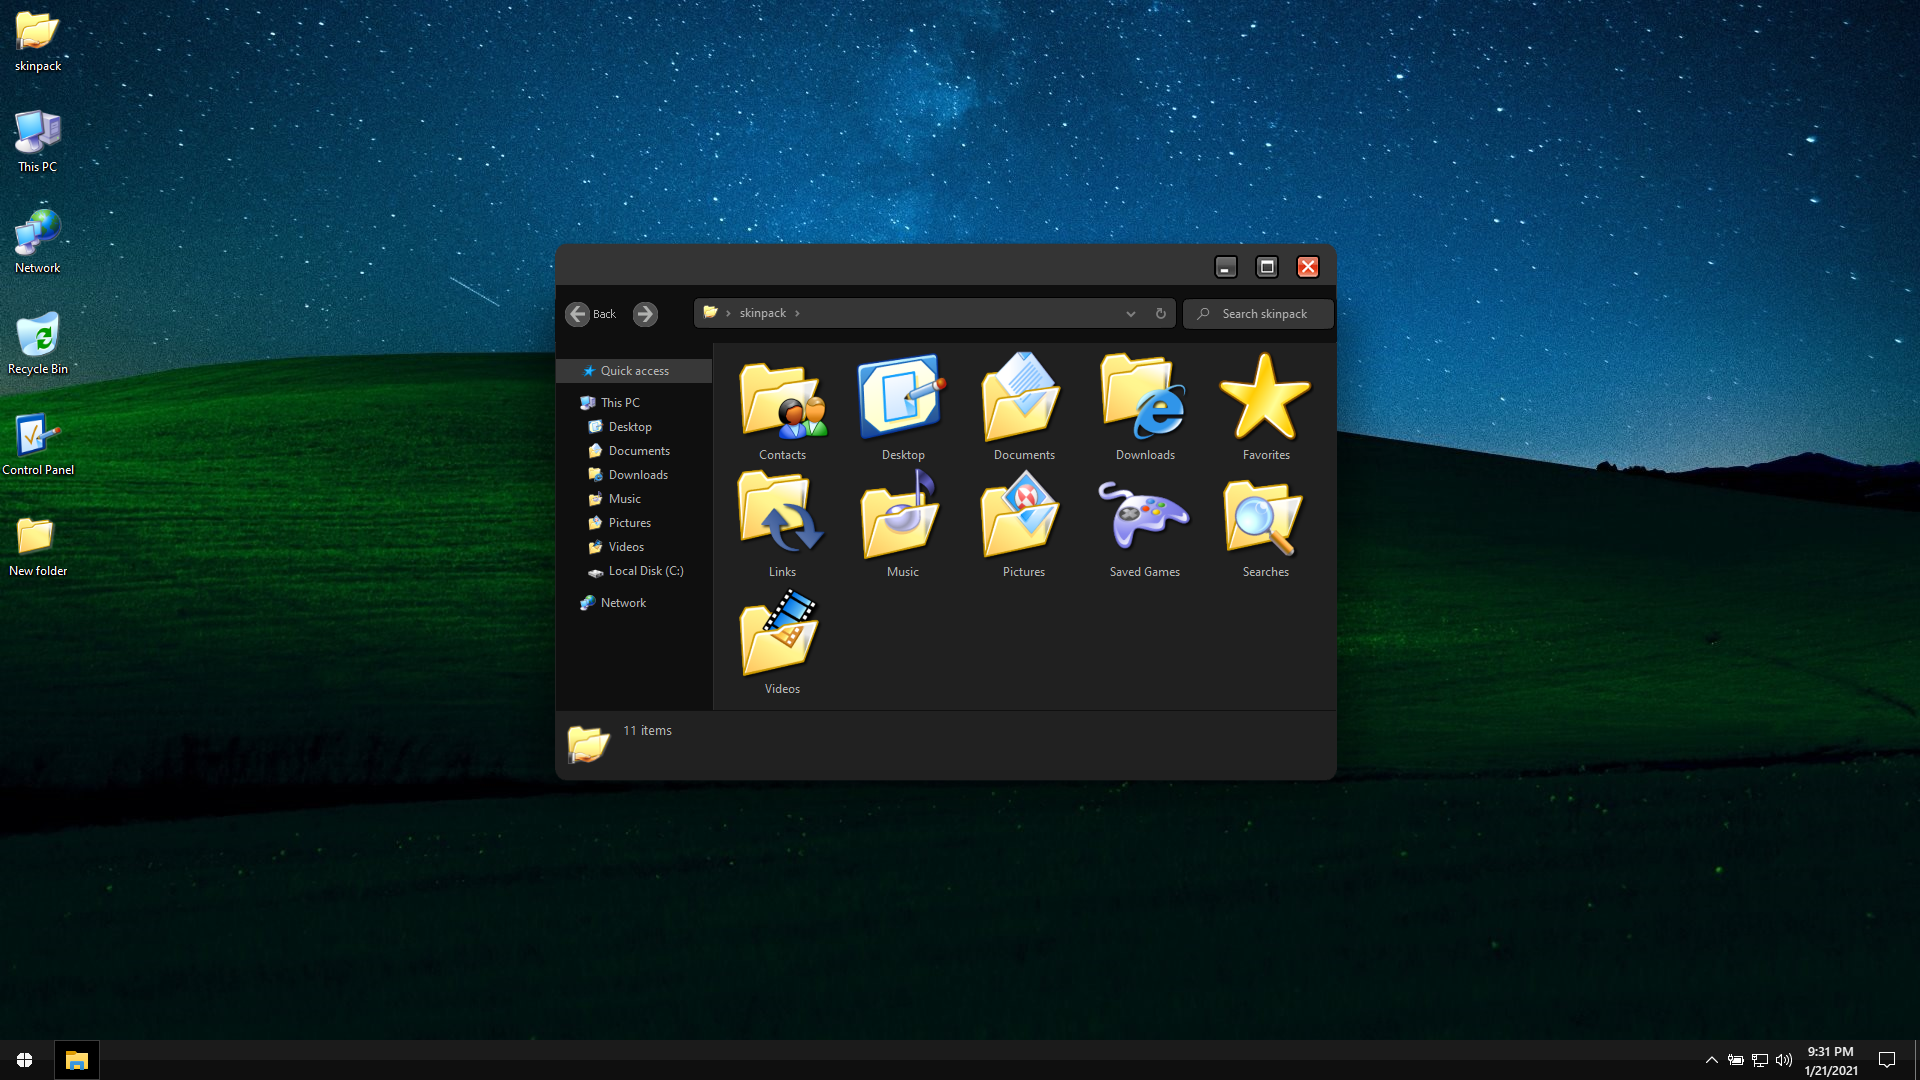1920x1080 pixels.
Task: Expand the address bar history dropdown
Action: pyautogui.click(x=1131, y=314)
